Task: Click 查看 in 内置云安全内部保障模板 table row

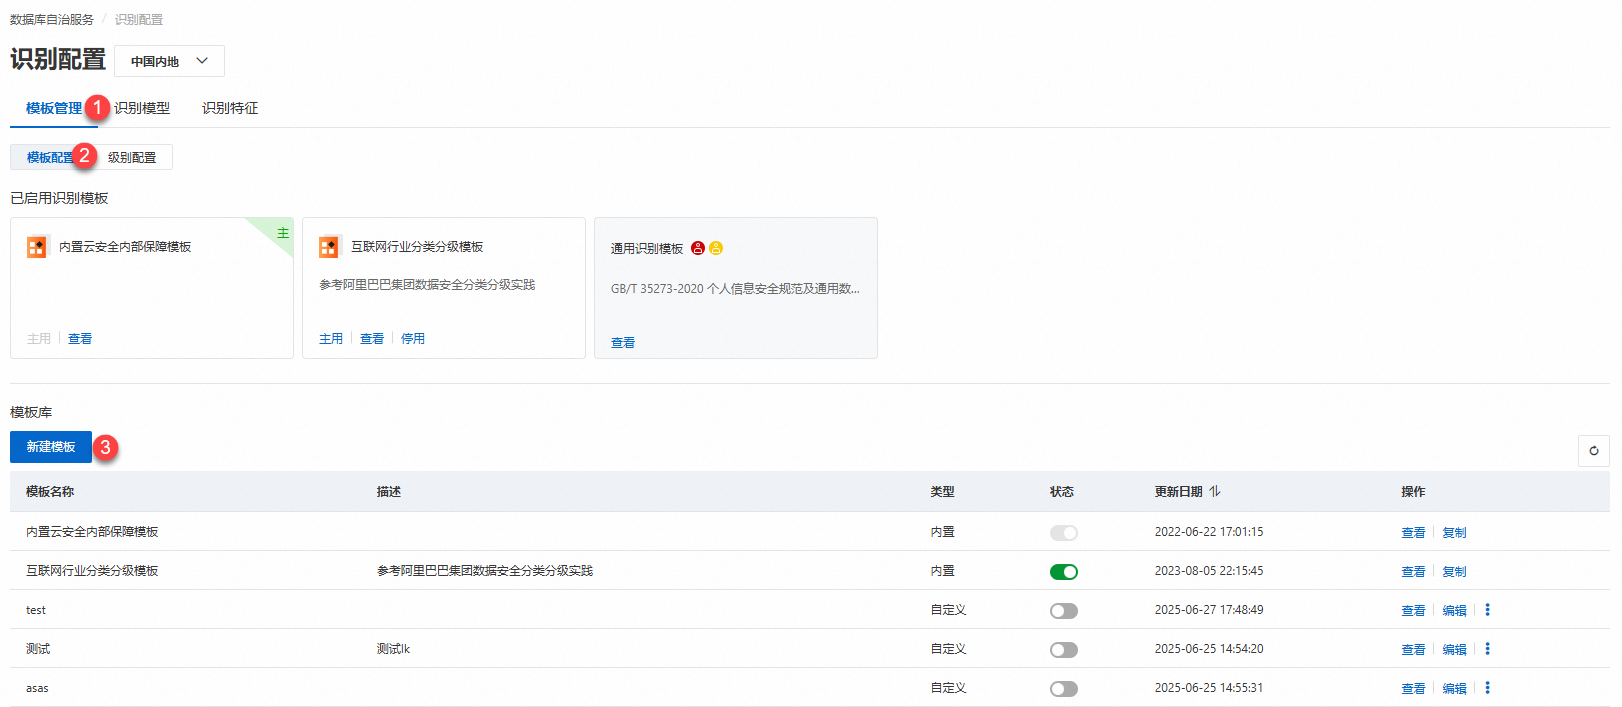Action: coord(1413,533)
